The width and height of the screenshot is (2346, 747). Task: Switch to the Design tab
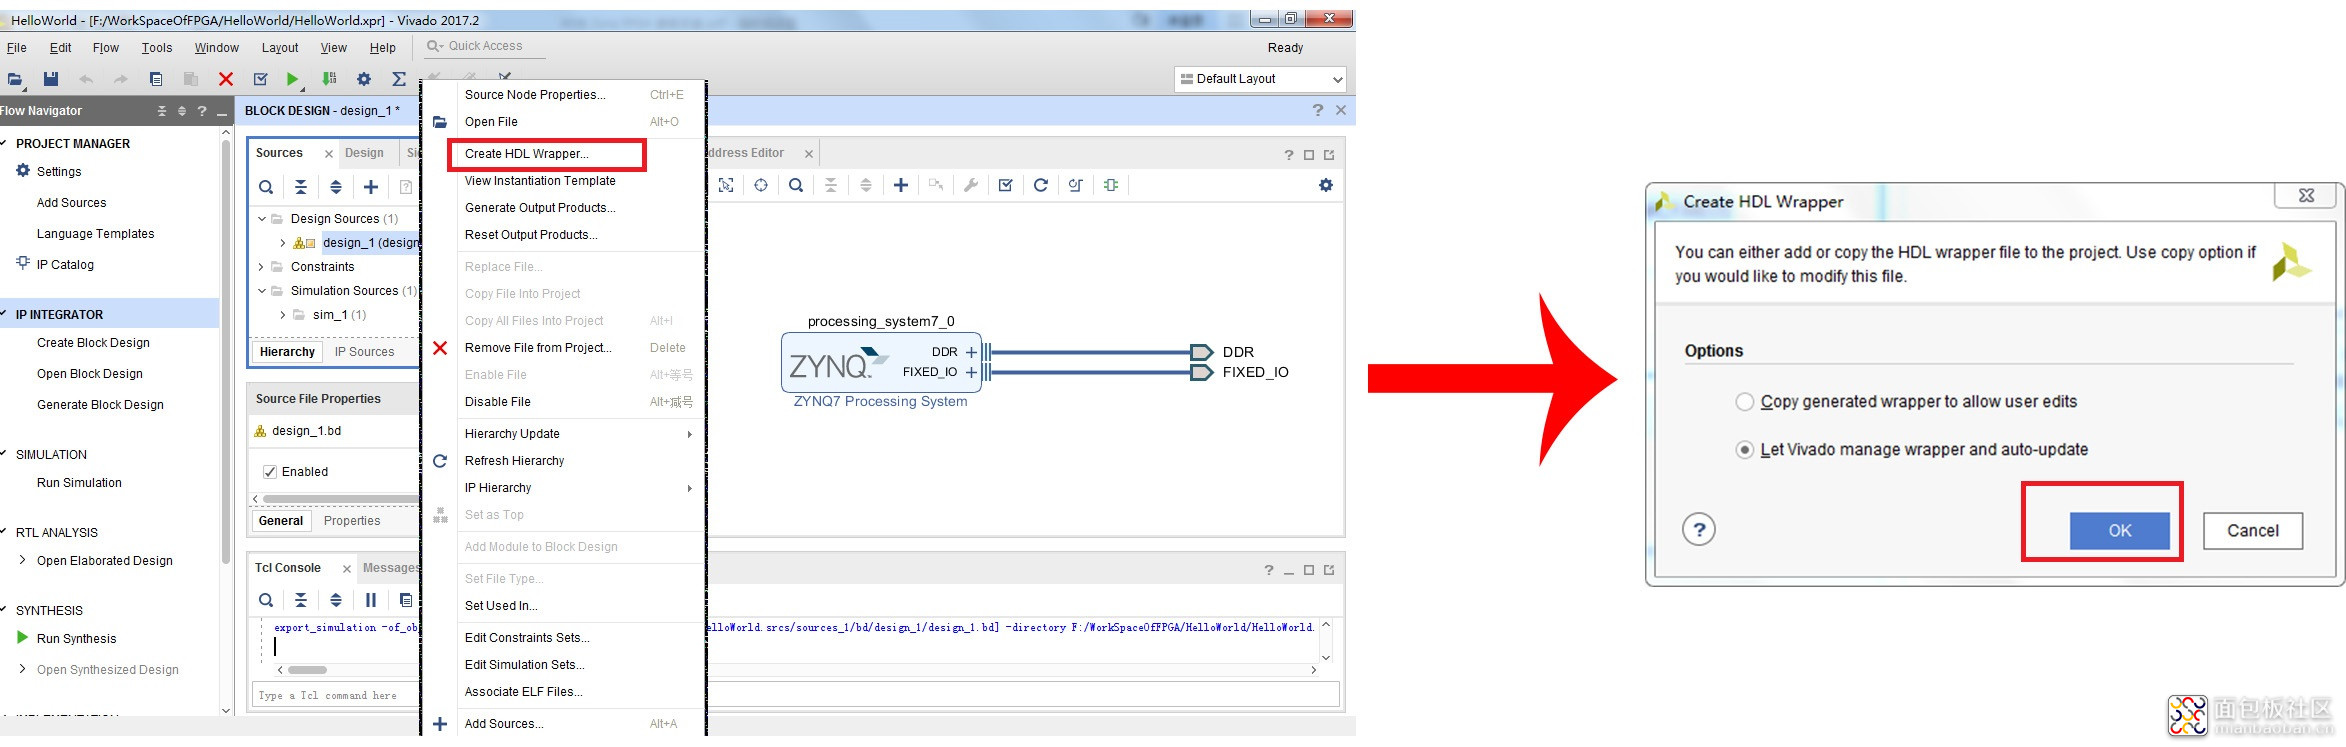(364, 153)
